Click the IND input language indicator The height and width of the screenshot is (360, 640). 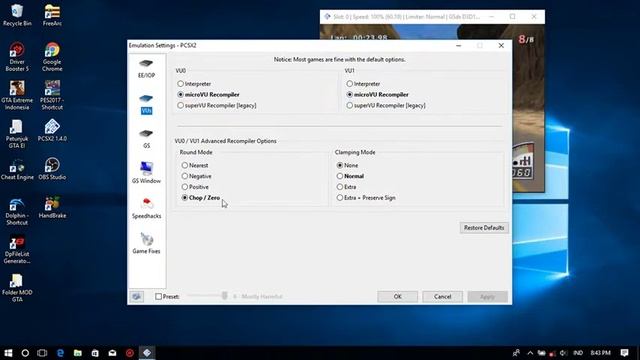[x=578, y=353]
